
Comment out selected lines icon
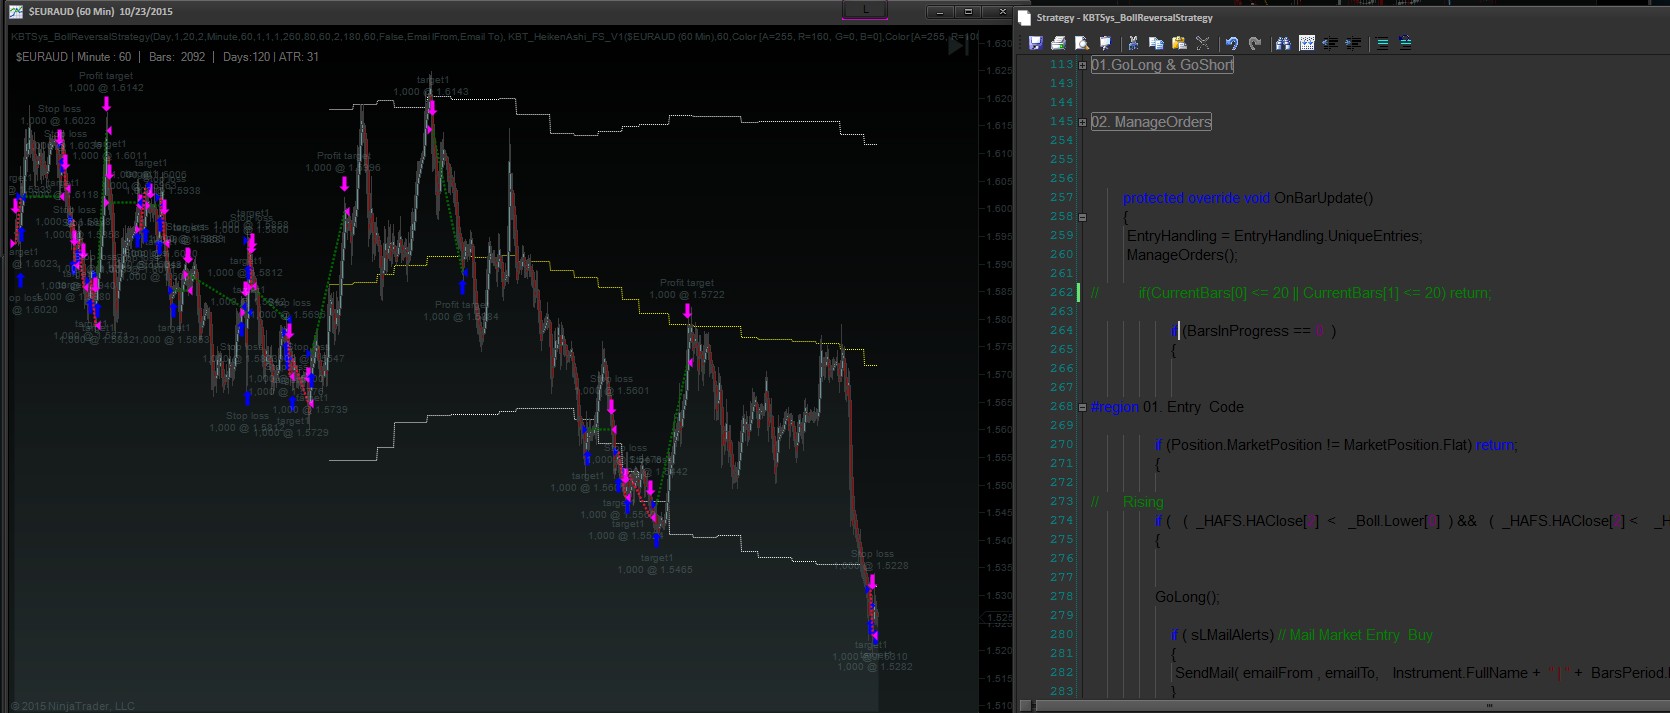tap(1382, 43)
